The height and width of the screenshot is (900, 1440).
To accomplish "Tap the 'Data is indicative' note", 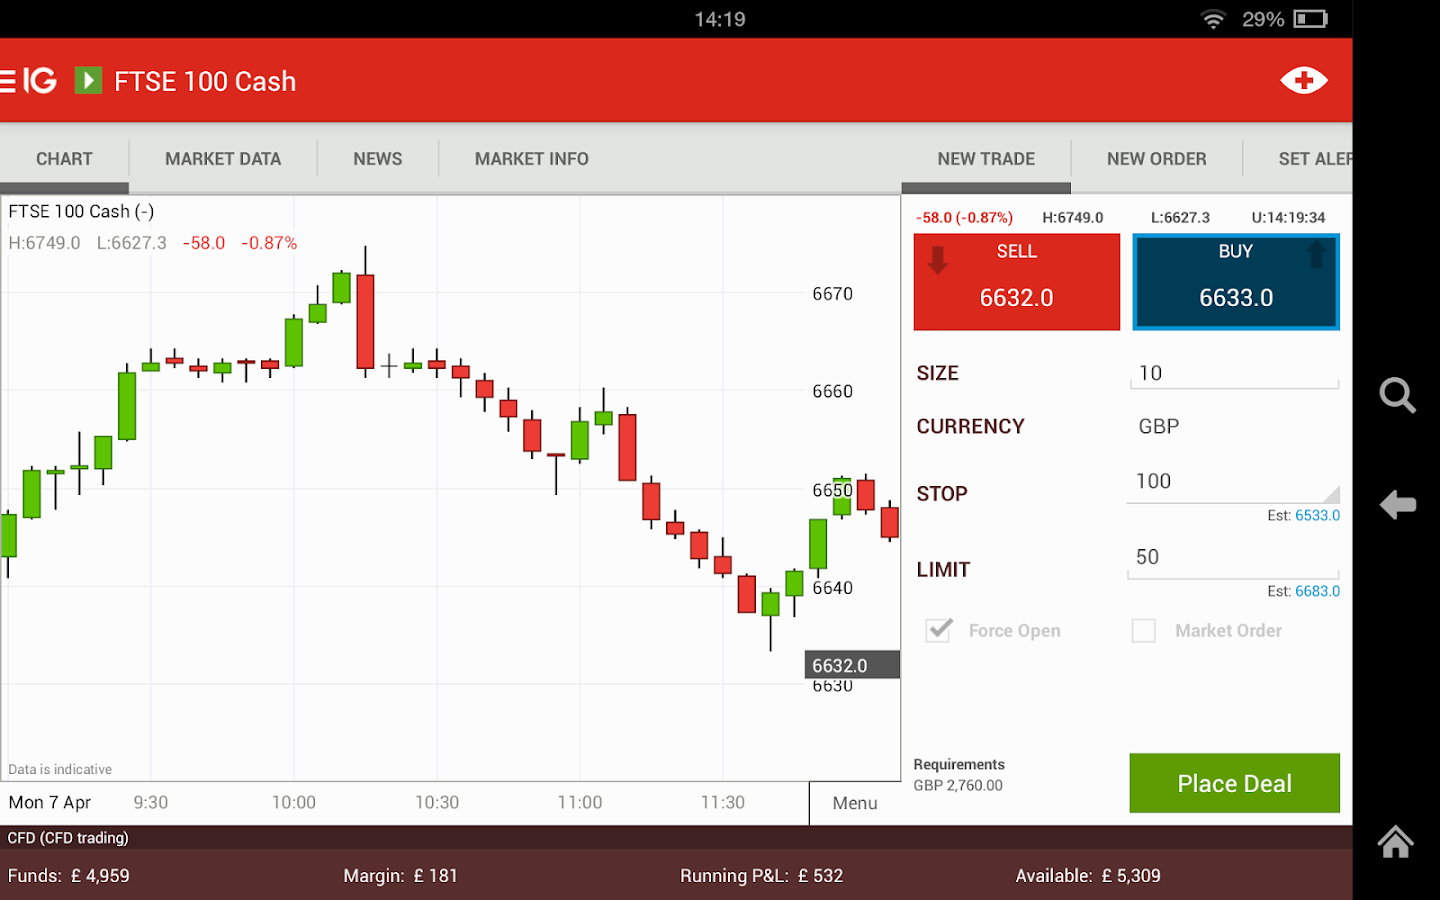I will tap(60, 769).
